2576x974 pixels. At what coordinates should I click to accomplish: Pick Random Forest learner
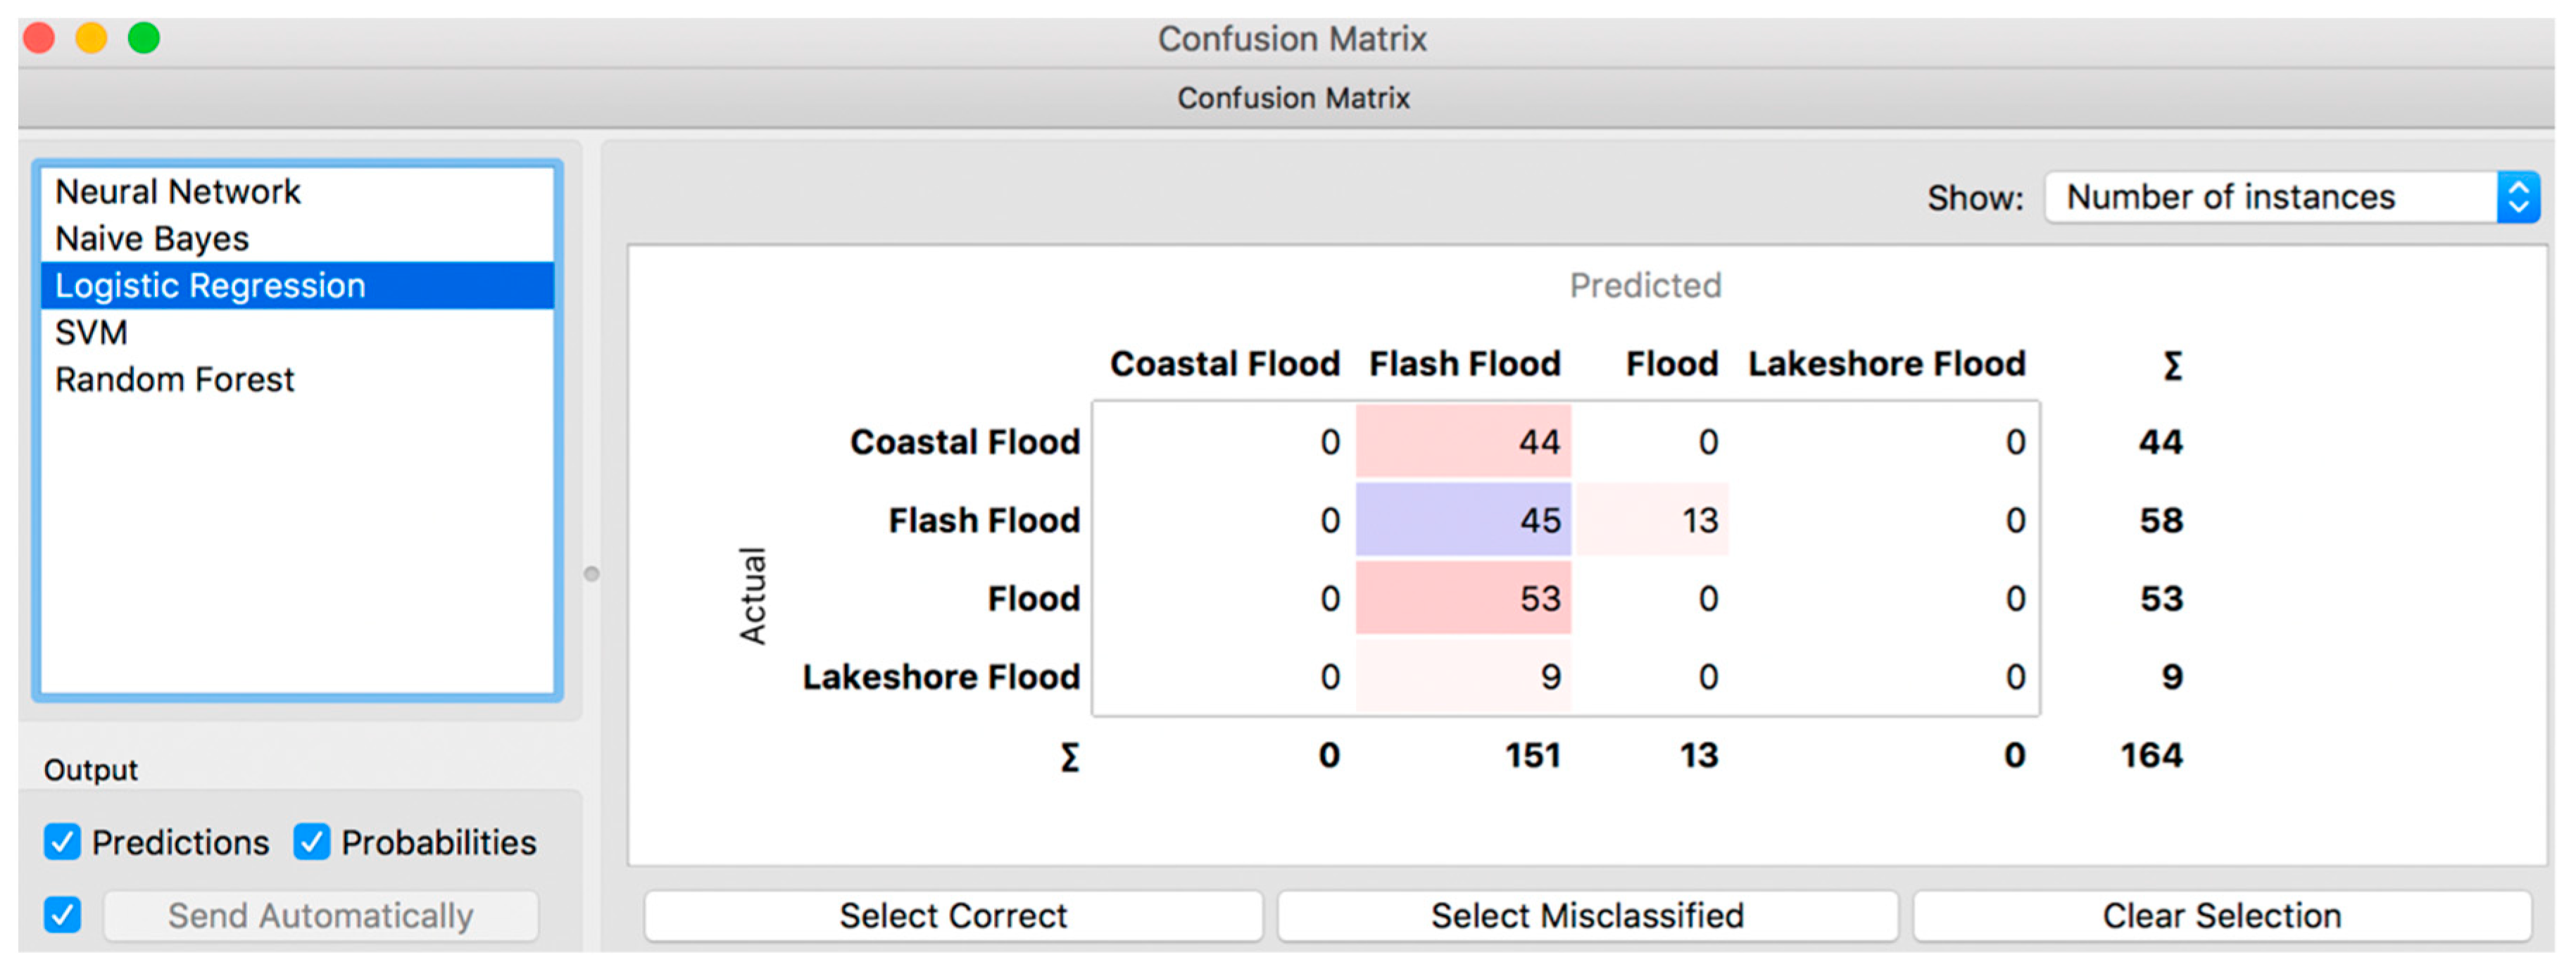pos(175,379)
